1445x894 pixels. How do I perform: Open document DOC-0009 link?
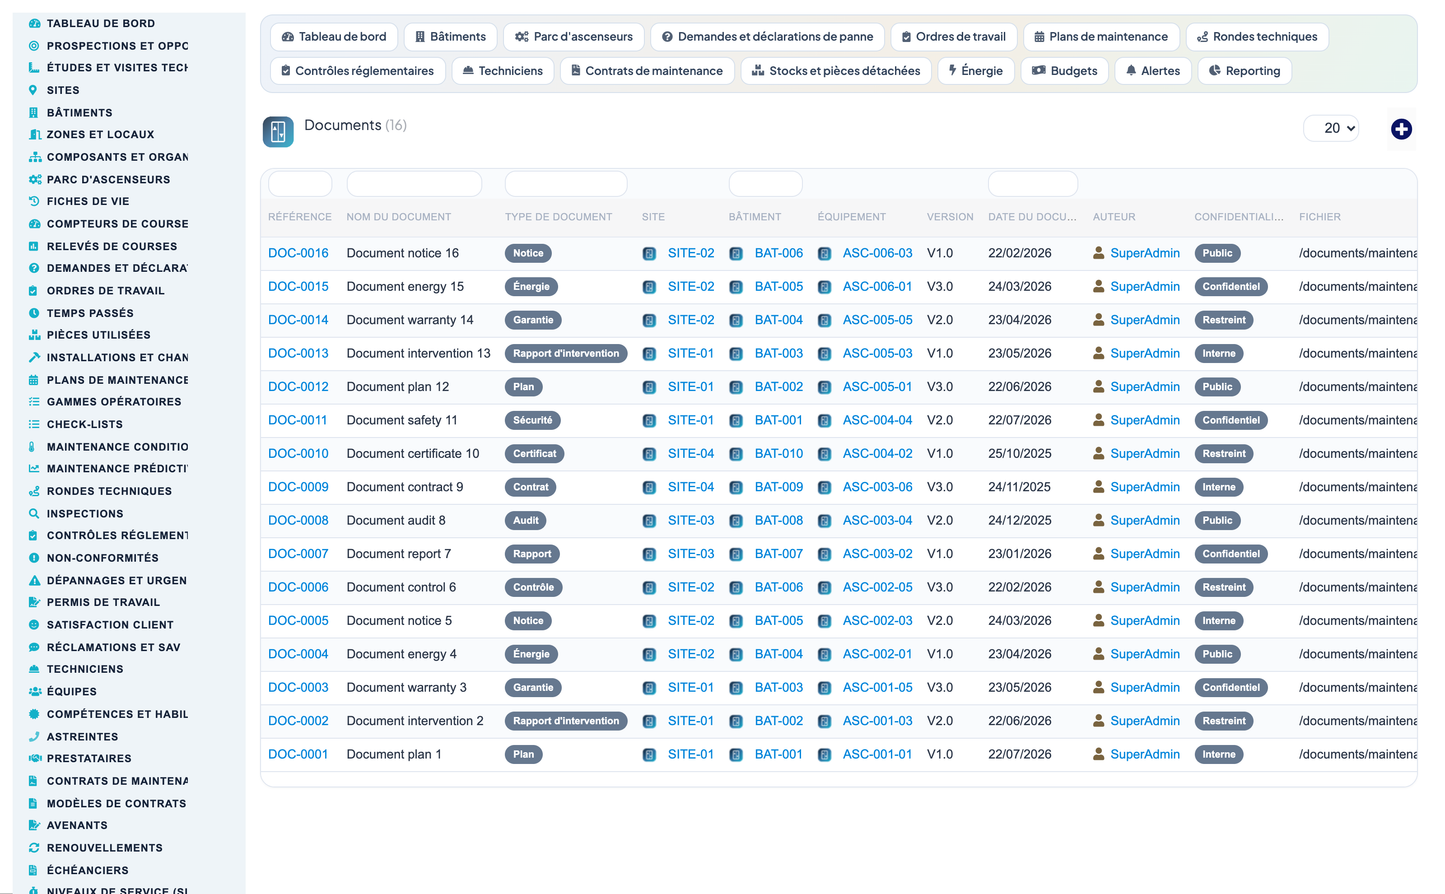[x=298, y=487]
